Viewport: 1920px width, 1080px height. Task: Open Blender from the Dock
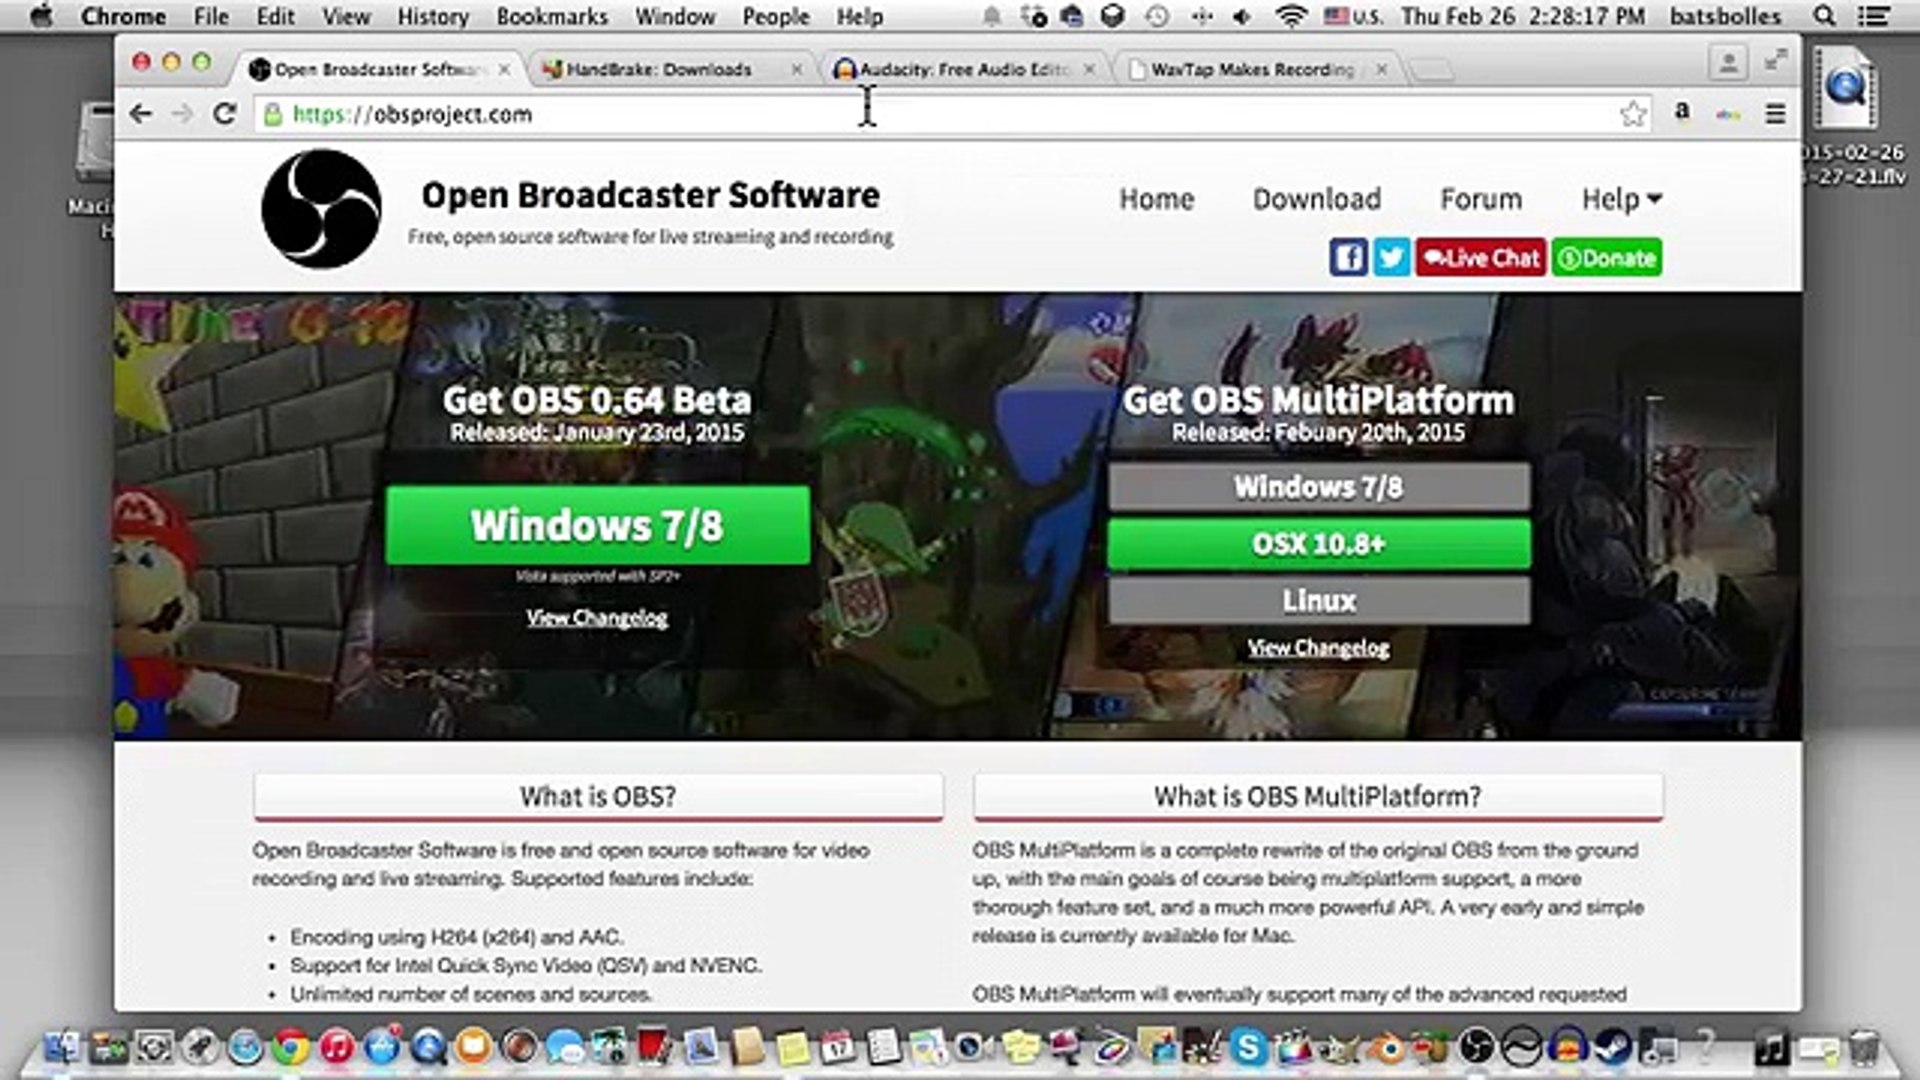point(1386,1048)
